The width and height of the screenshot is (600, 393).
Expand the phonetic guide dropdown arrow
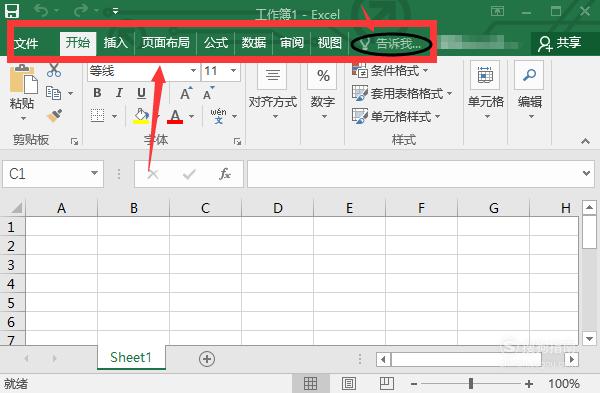235,116
